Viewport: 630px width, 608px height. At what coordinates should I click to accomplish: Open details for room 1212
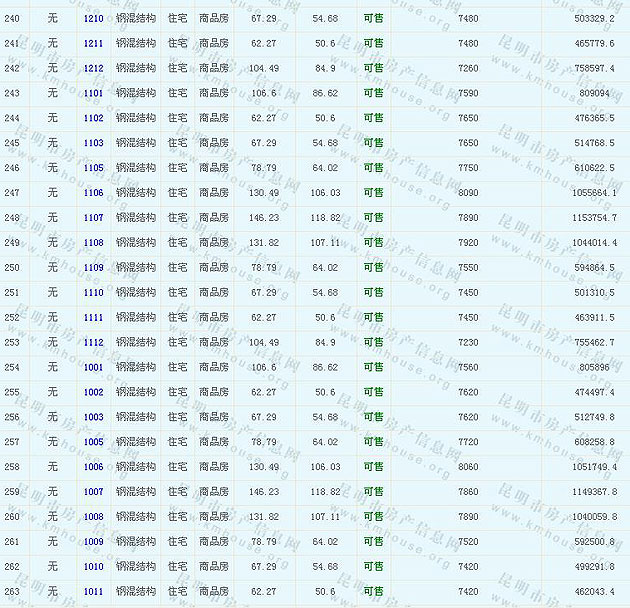[x=93, y=69]
